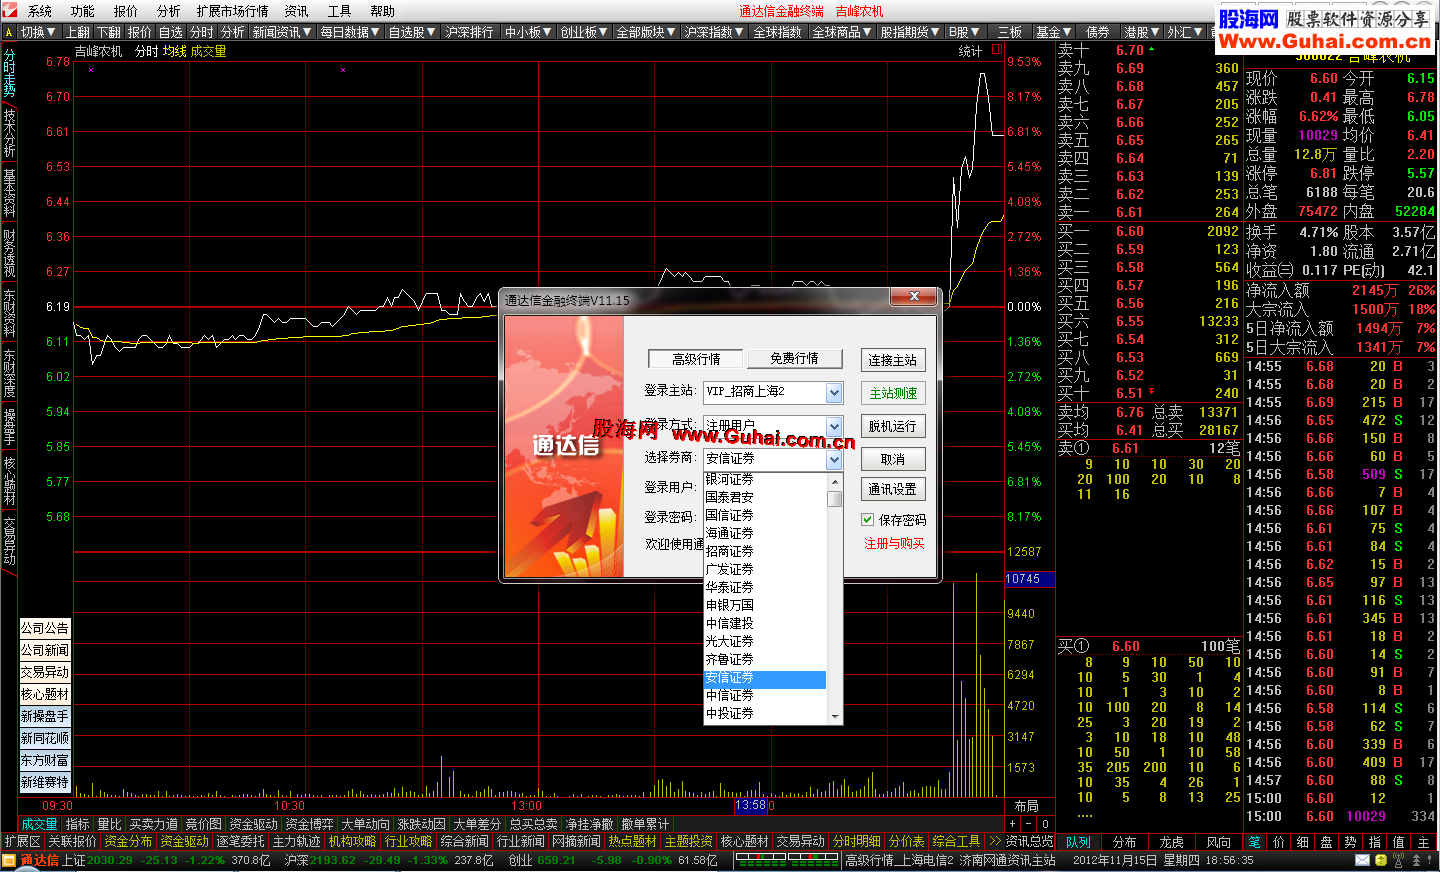Click the 下翻 toolbar button
Screen dimensions: 1440x872
pos(109,32)
